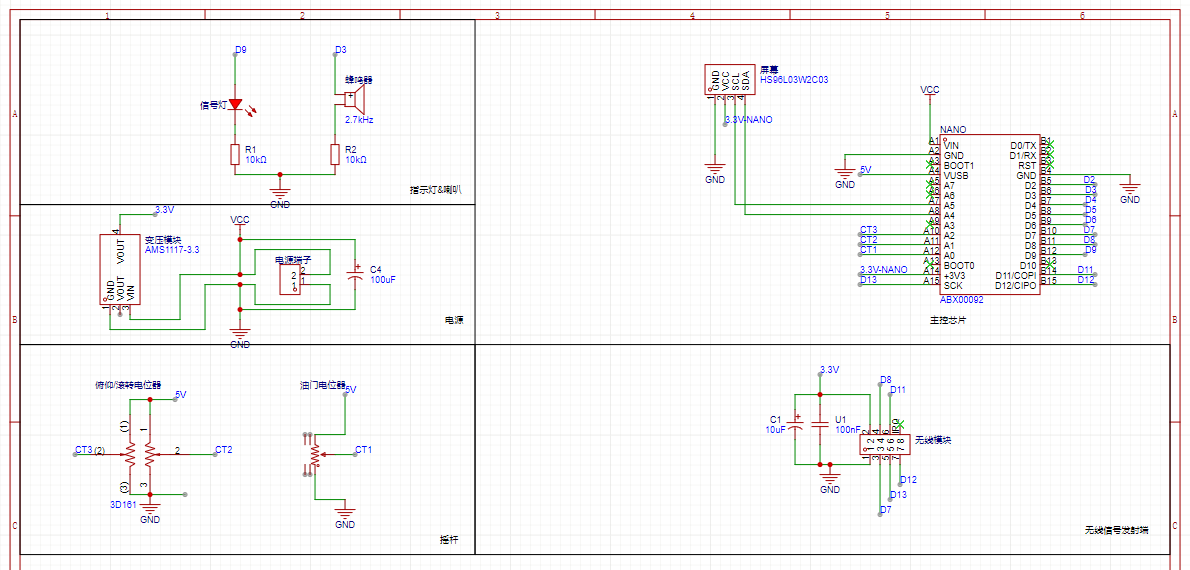Select the VCC power symbol above NANO
This screenshot has height=570, width=1190.
(x=930, y=91)
